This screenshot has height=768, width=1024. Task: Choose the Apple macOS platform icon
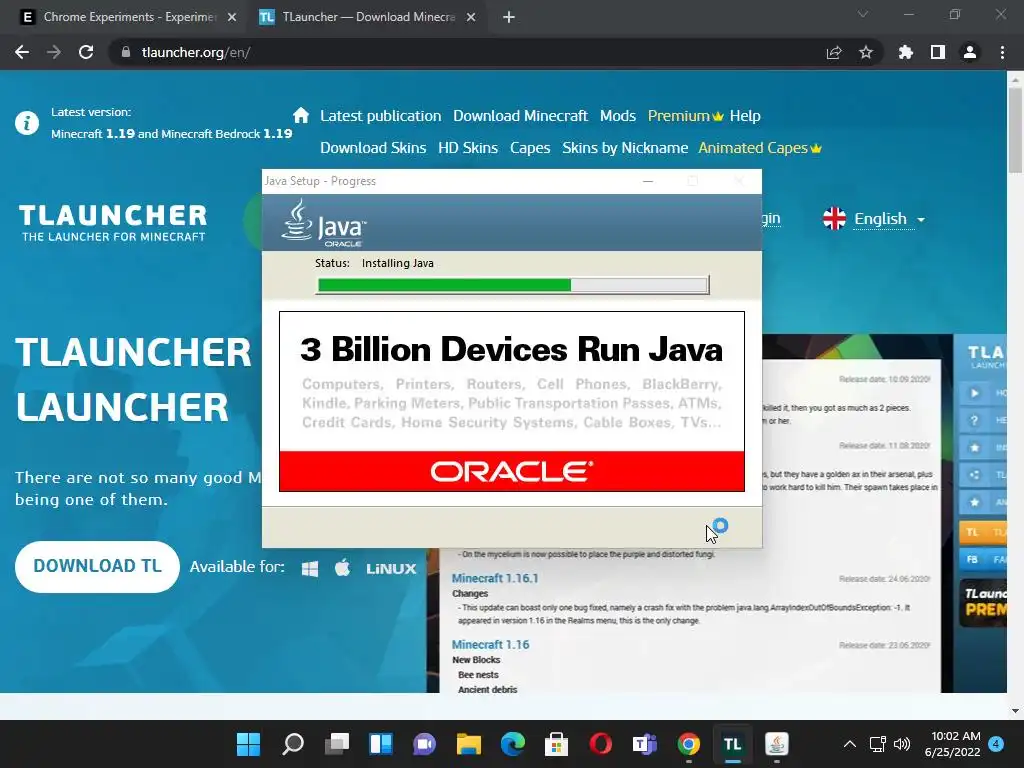pyautogui.click(x=342, y=568)
